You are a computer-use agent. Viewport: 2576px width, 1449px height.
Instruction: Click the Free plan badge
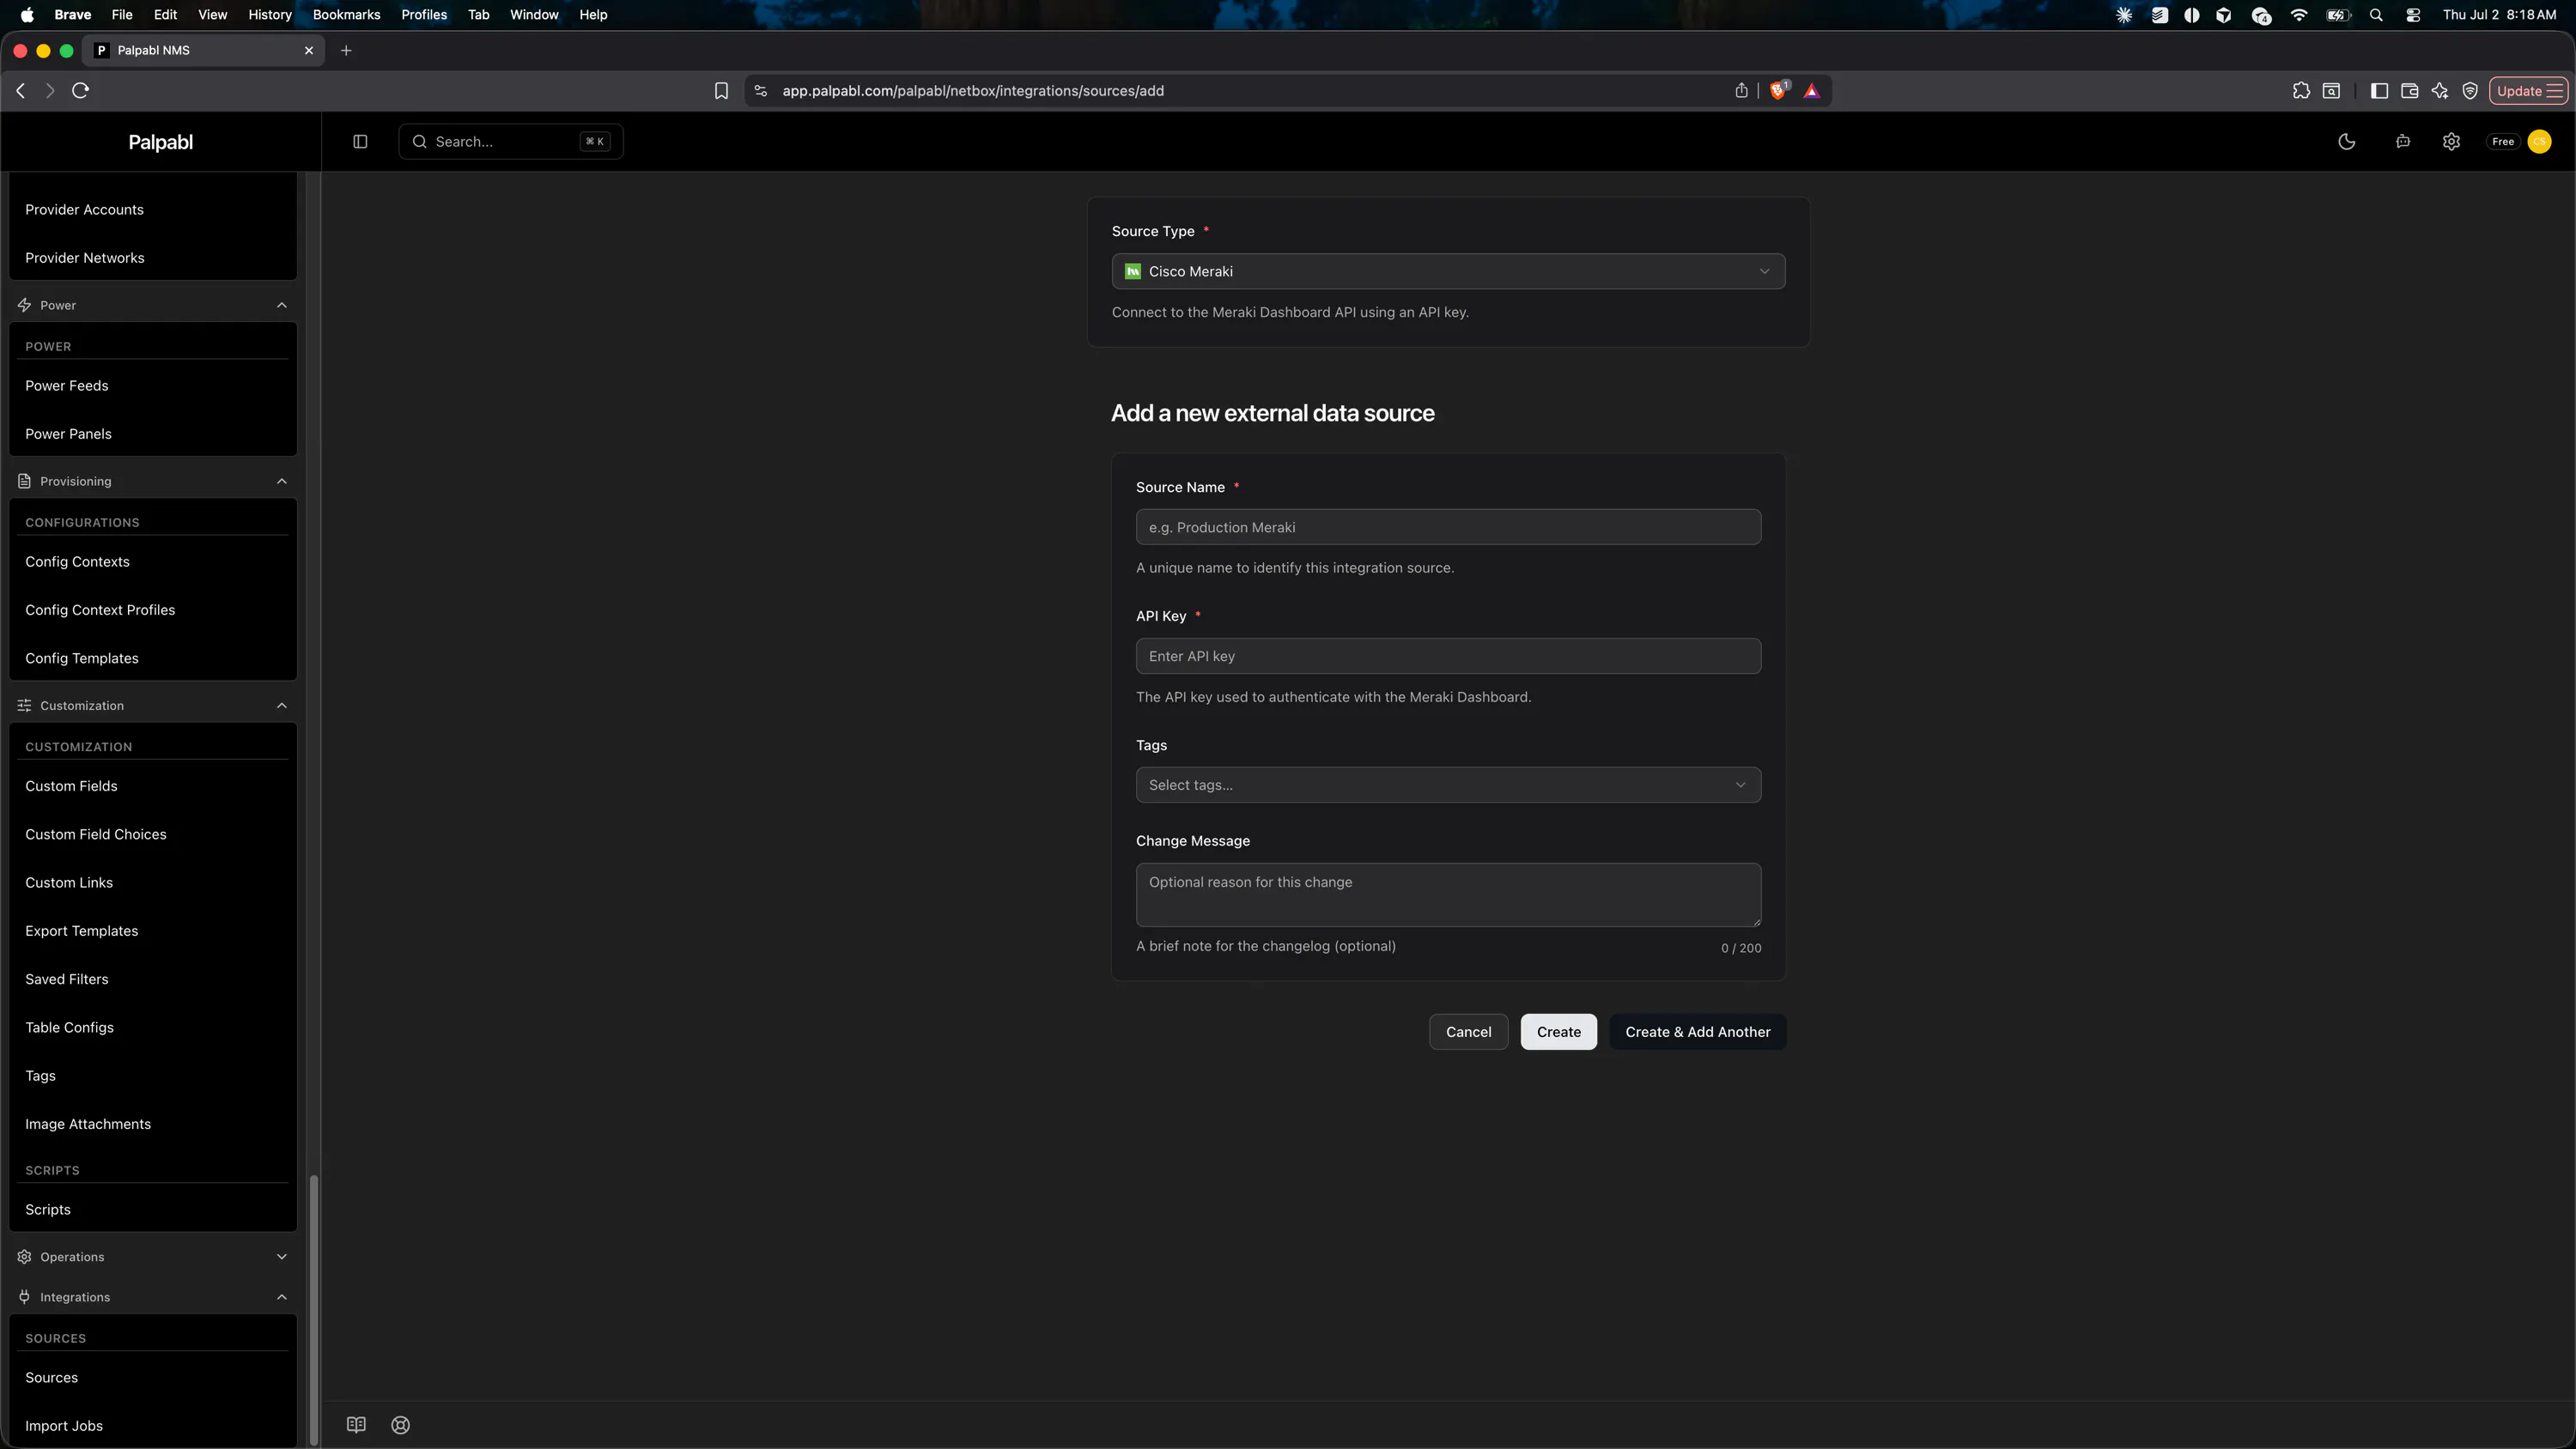pyautogui.click(x=2503, y=142)
